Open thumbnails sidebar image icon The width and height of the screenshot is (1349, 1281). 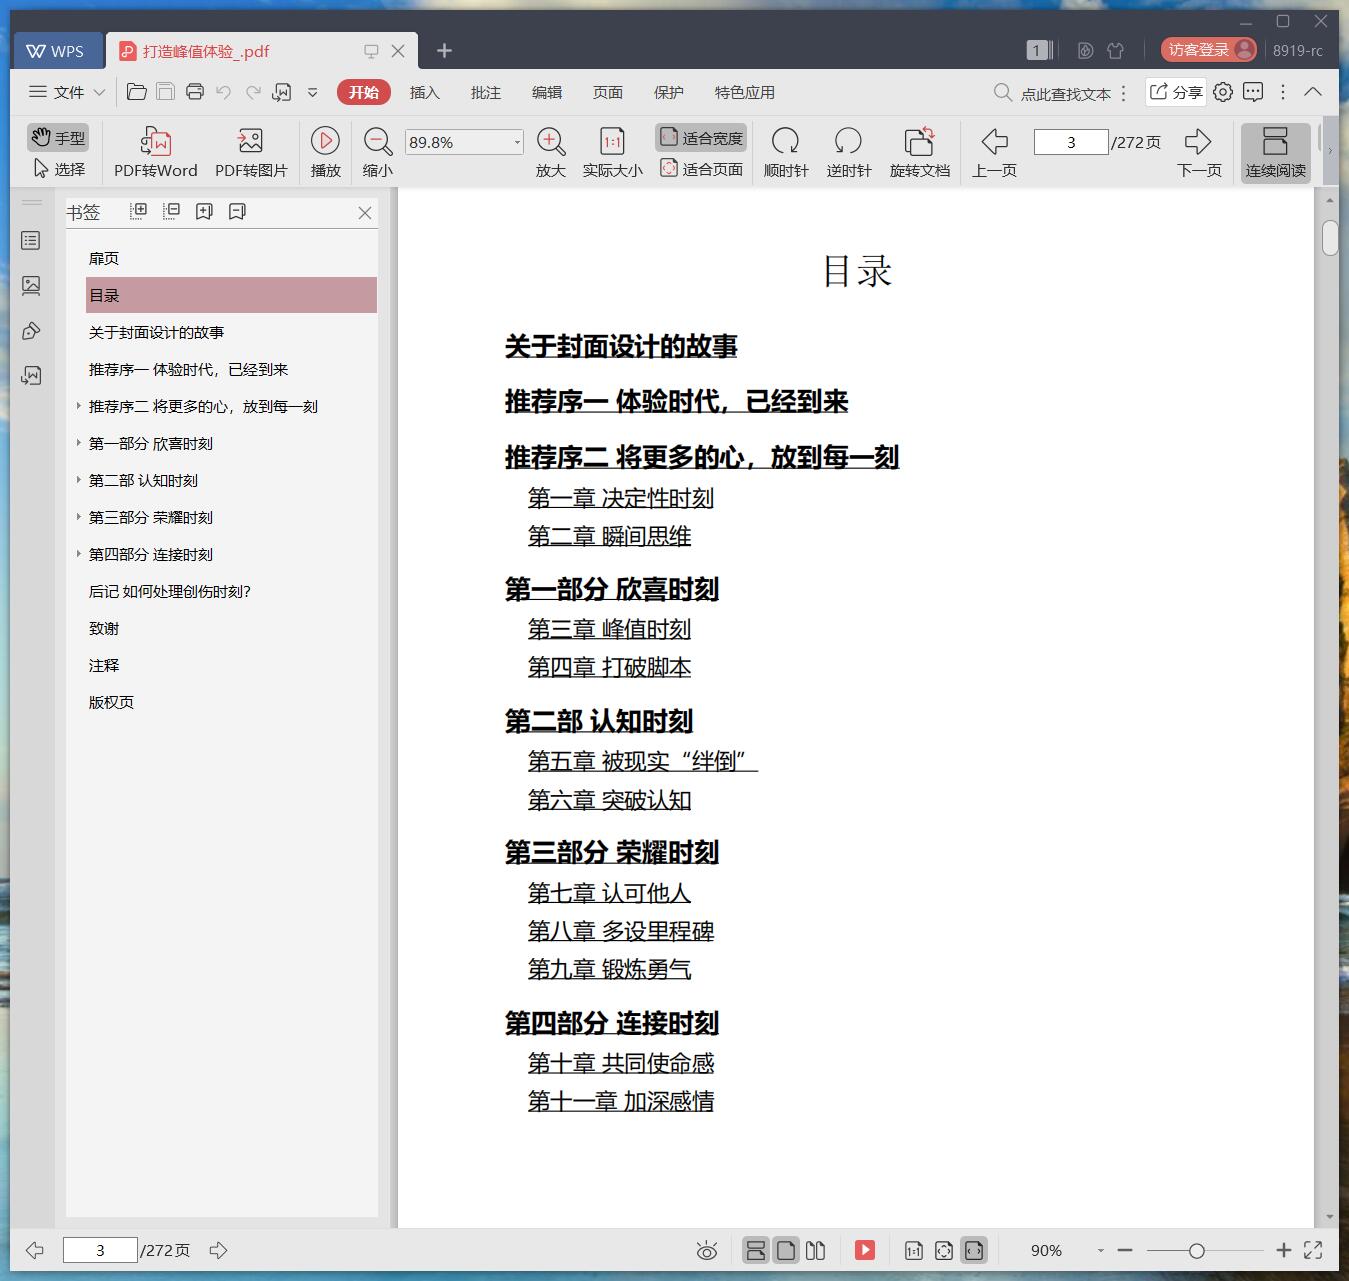[x=31, y=286]
